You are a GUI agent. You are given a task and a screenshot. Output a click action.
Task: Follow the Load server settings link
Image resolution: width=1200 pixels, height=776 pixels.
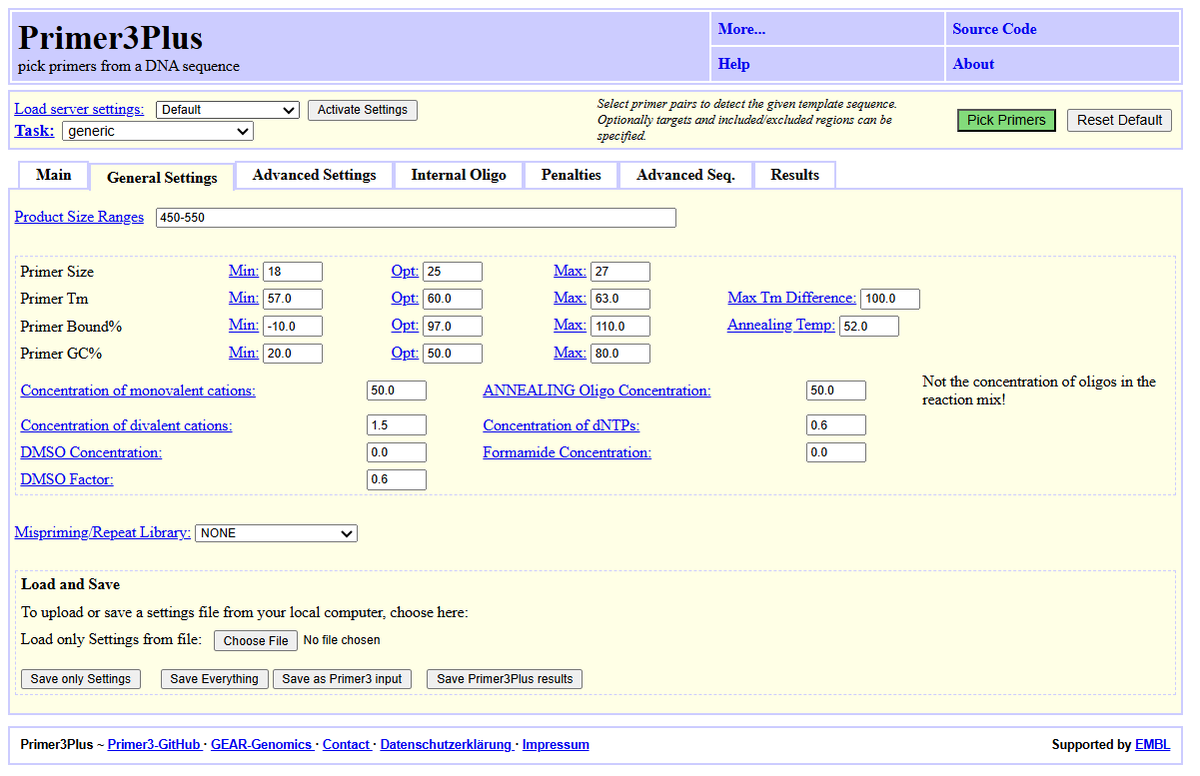[x=79, y=109]
